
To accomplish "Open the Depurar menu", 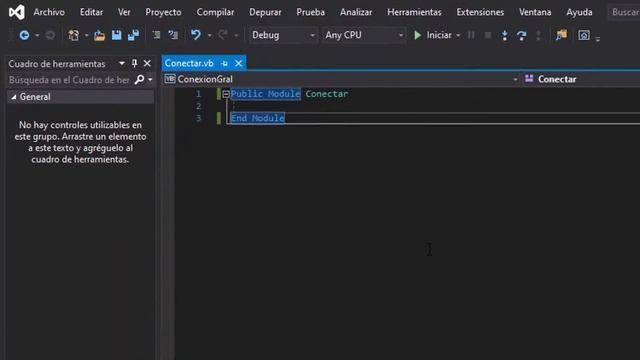I will pos(265,12).
